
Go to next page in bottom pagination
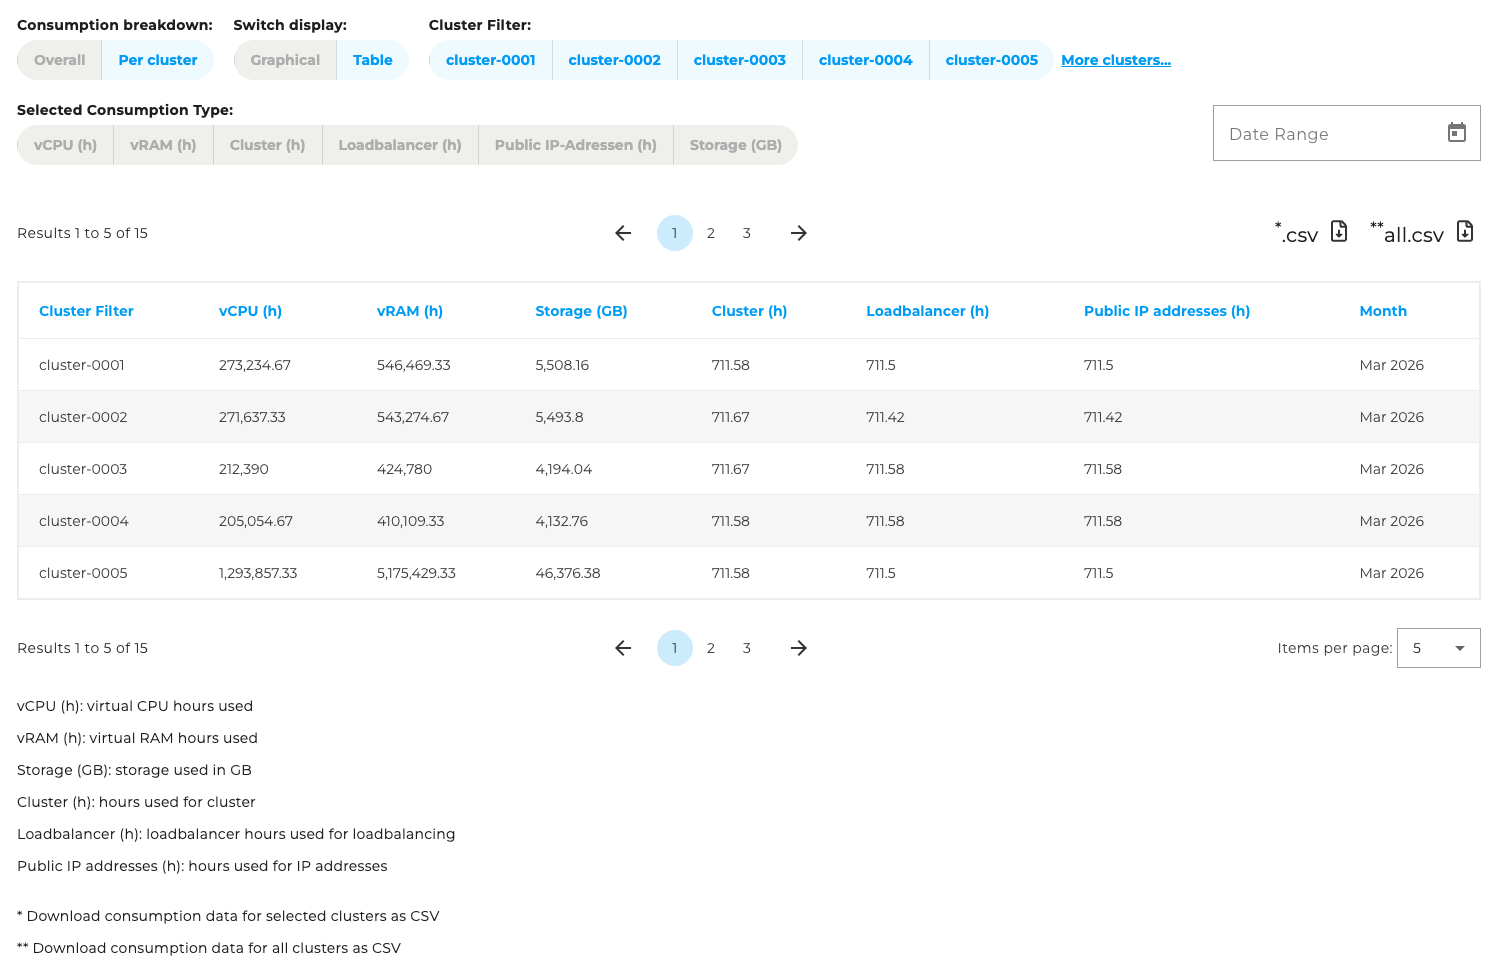coord(798,648)
